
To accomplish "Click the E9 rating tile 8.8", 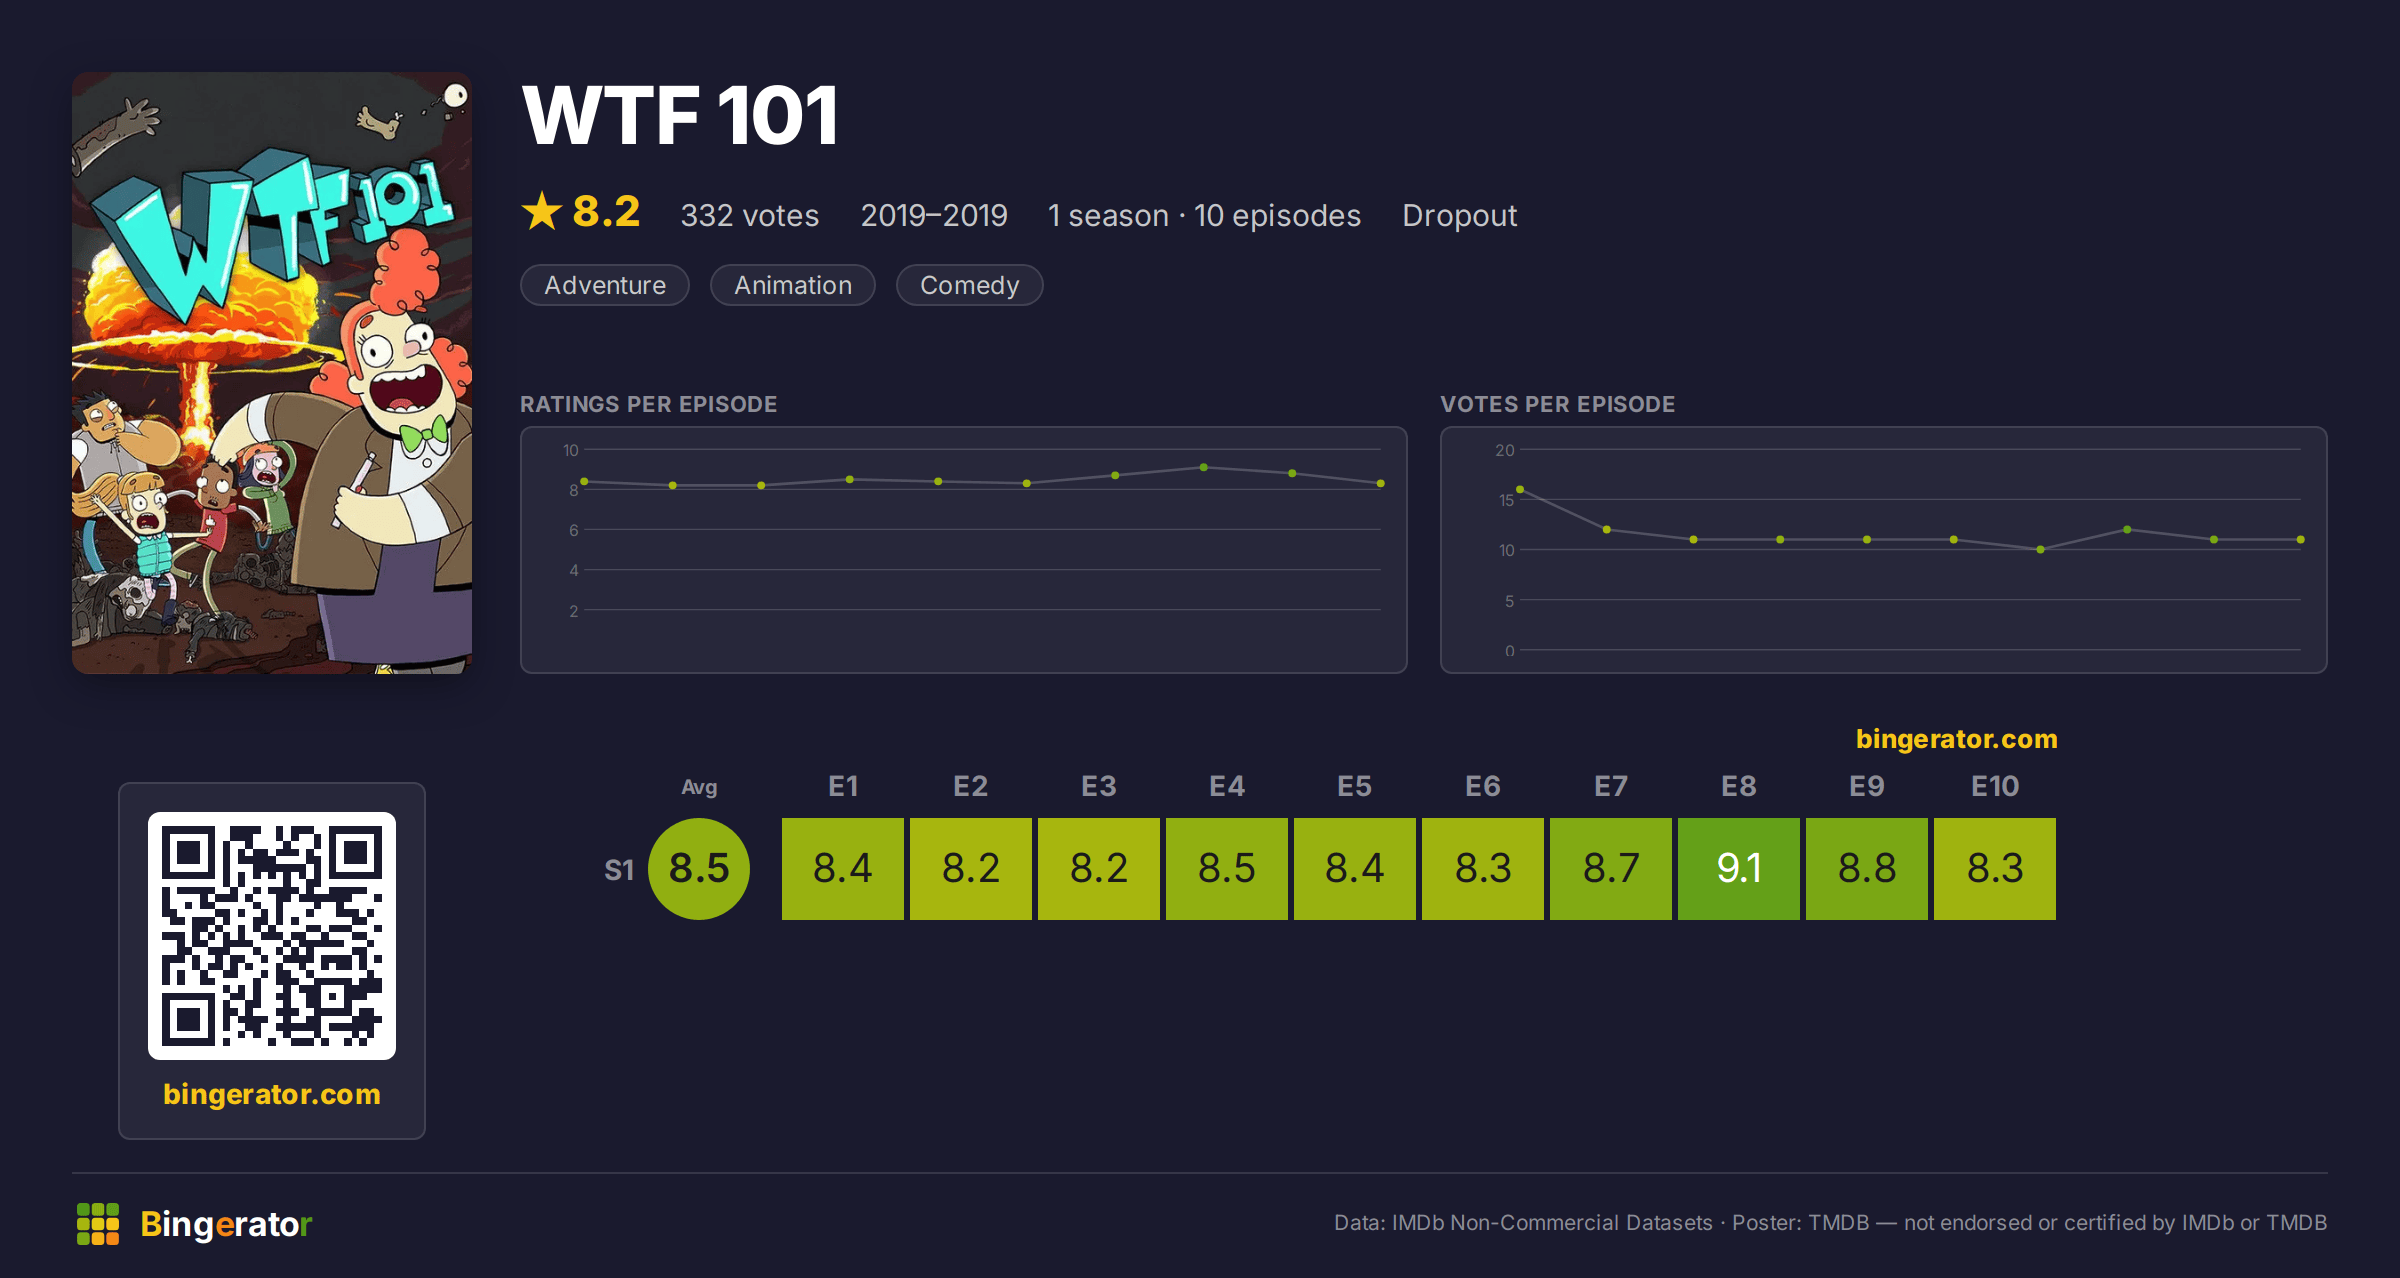I will tap(1867, 868).
